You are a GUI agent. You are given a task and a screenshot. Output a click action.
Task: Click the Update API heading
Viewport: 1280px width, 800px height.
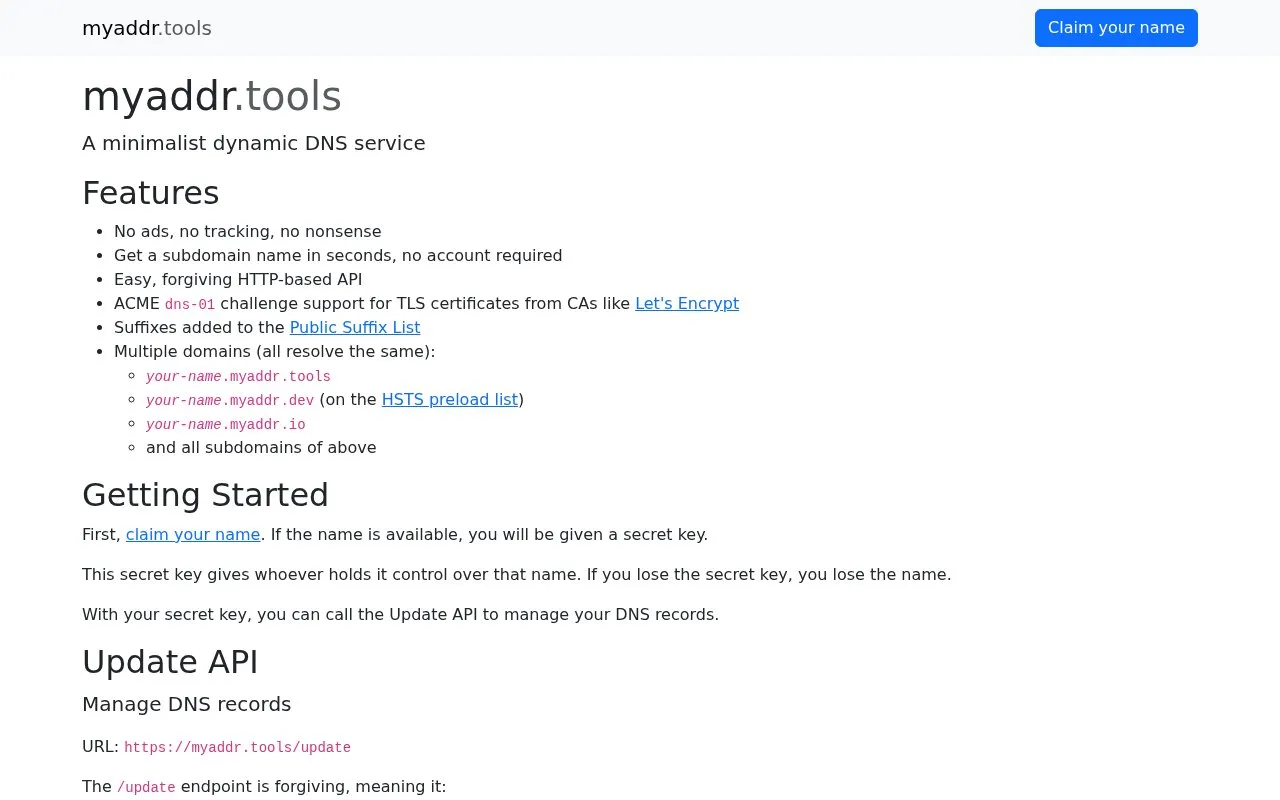170,662
